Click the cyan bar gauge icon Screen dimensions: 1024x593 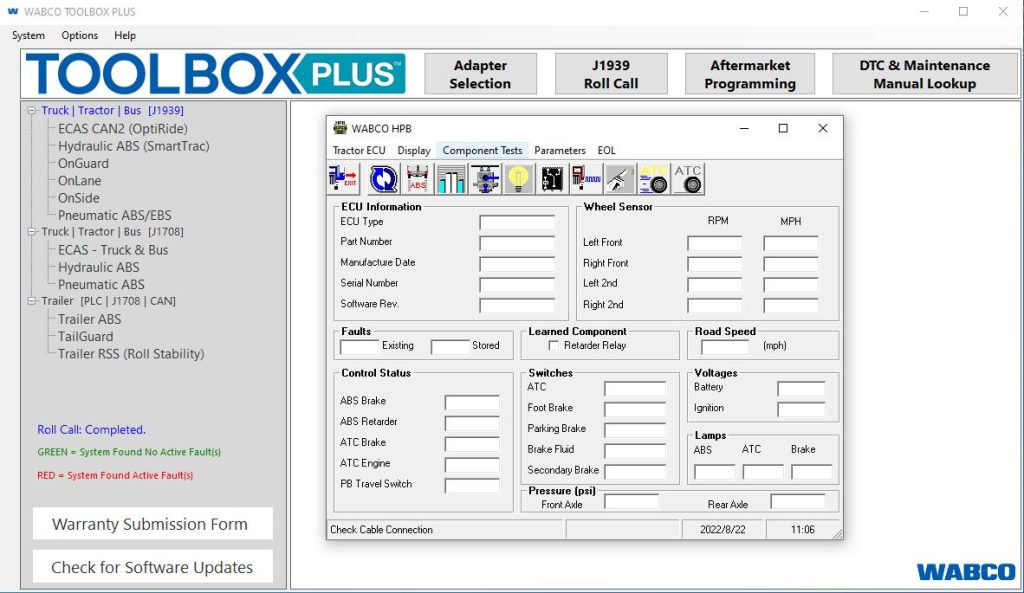click(452, 179)
